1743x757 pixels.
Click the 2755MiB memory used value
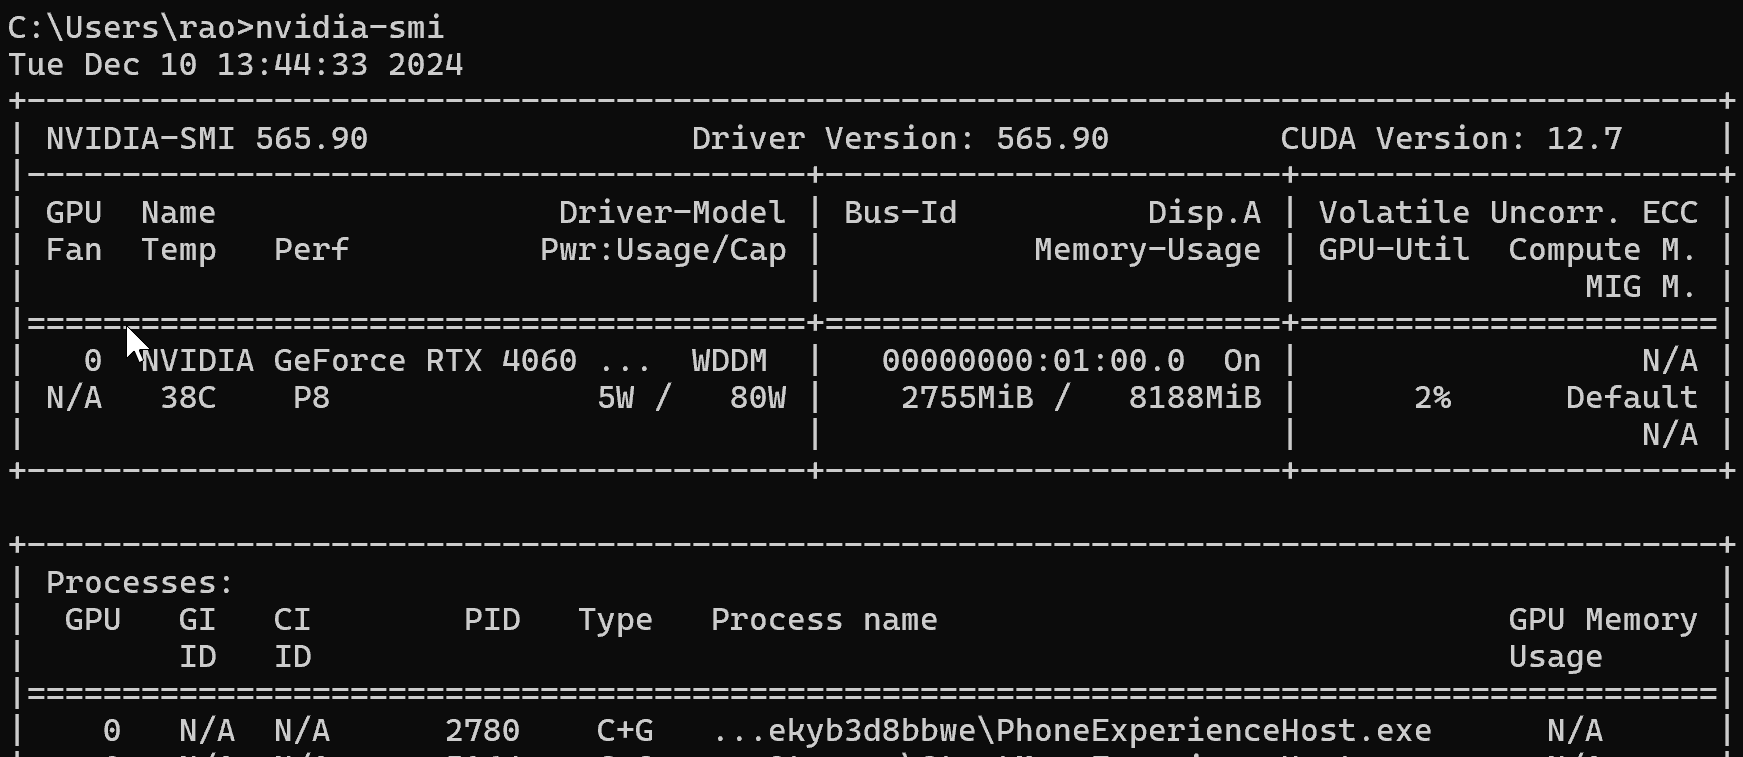967,398
